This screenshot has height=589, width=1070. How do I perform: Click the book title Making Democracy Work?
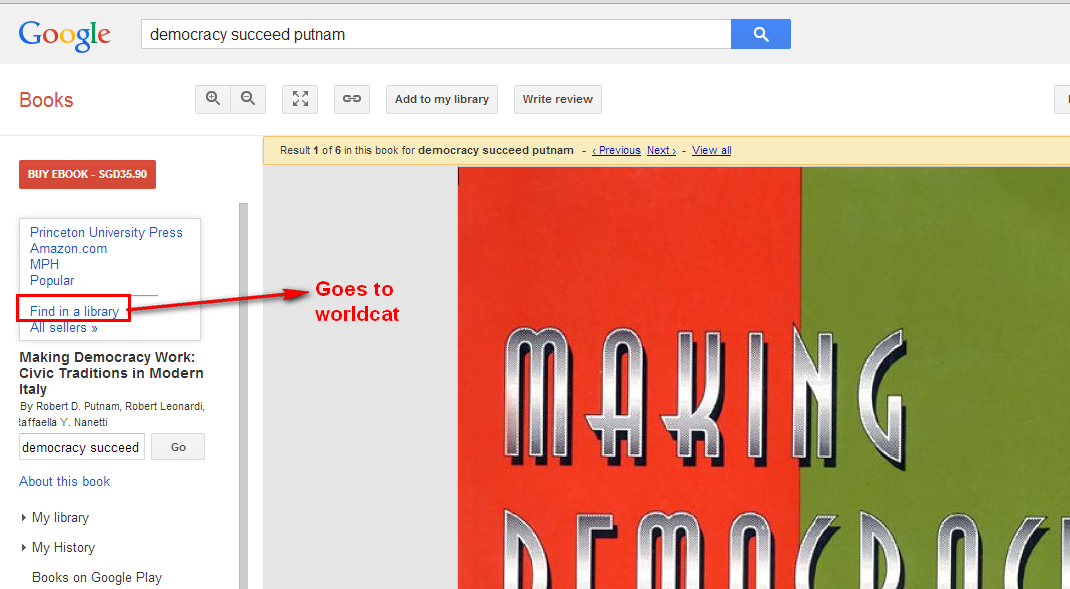coord(111,373)
